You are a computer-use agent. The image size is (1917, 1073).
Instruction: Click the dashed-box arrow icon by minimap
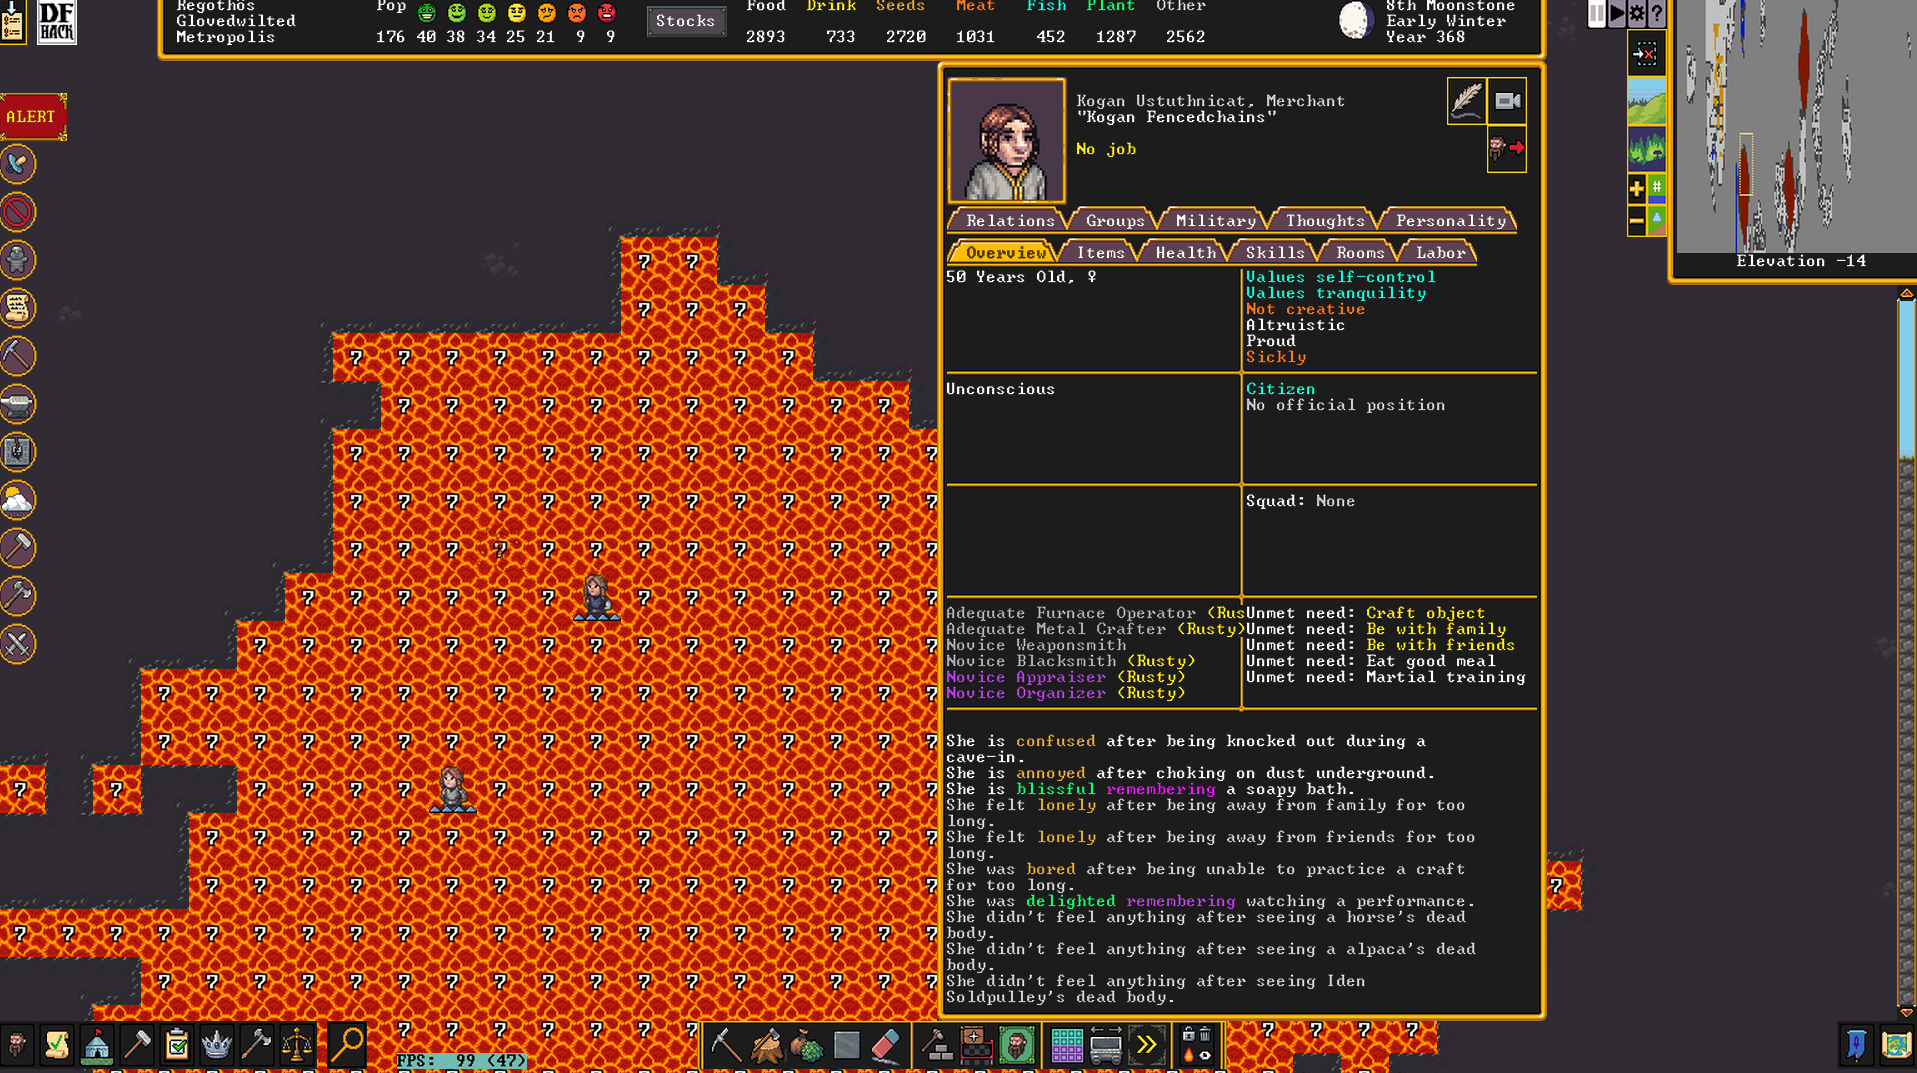coord(1645,53)
